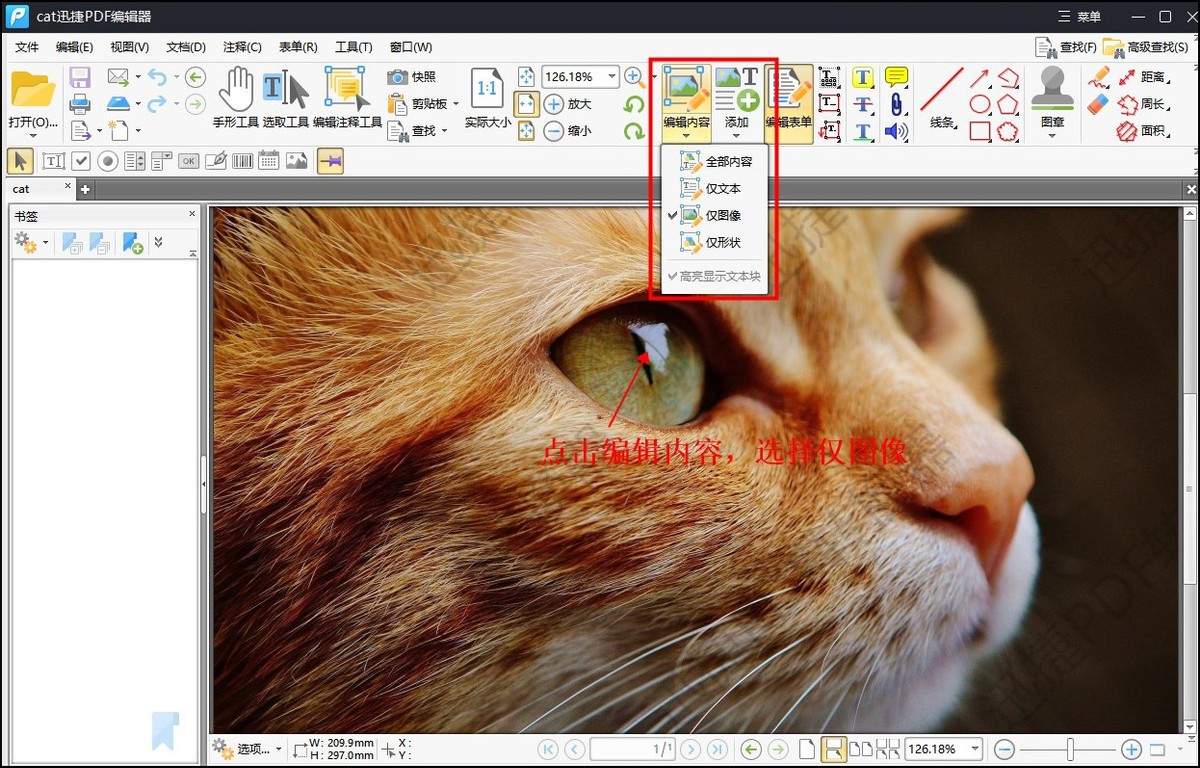The height and width of the screenshot is (768, 1200).
Task: Open the 文件 menu
Action: (27, 47)
